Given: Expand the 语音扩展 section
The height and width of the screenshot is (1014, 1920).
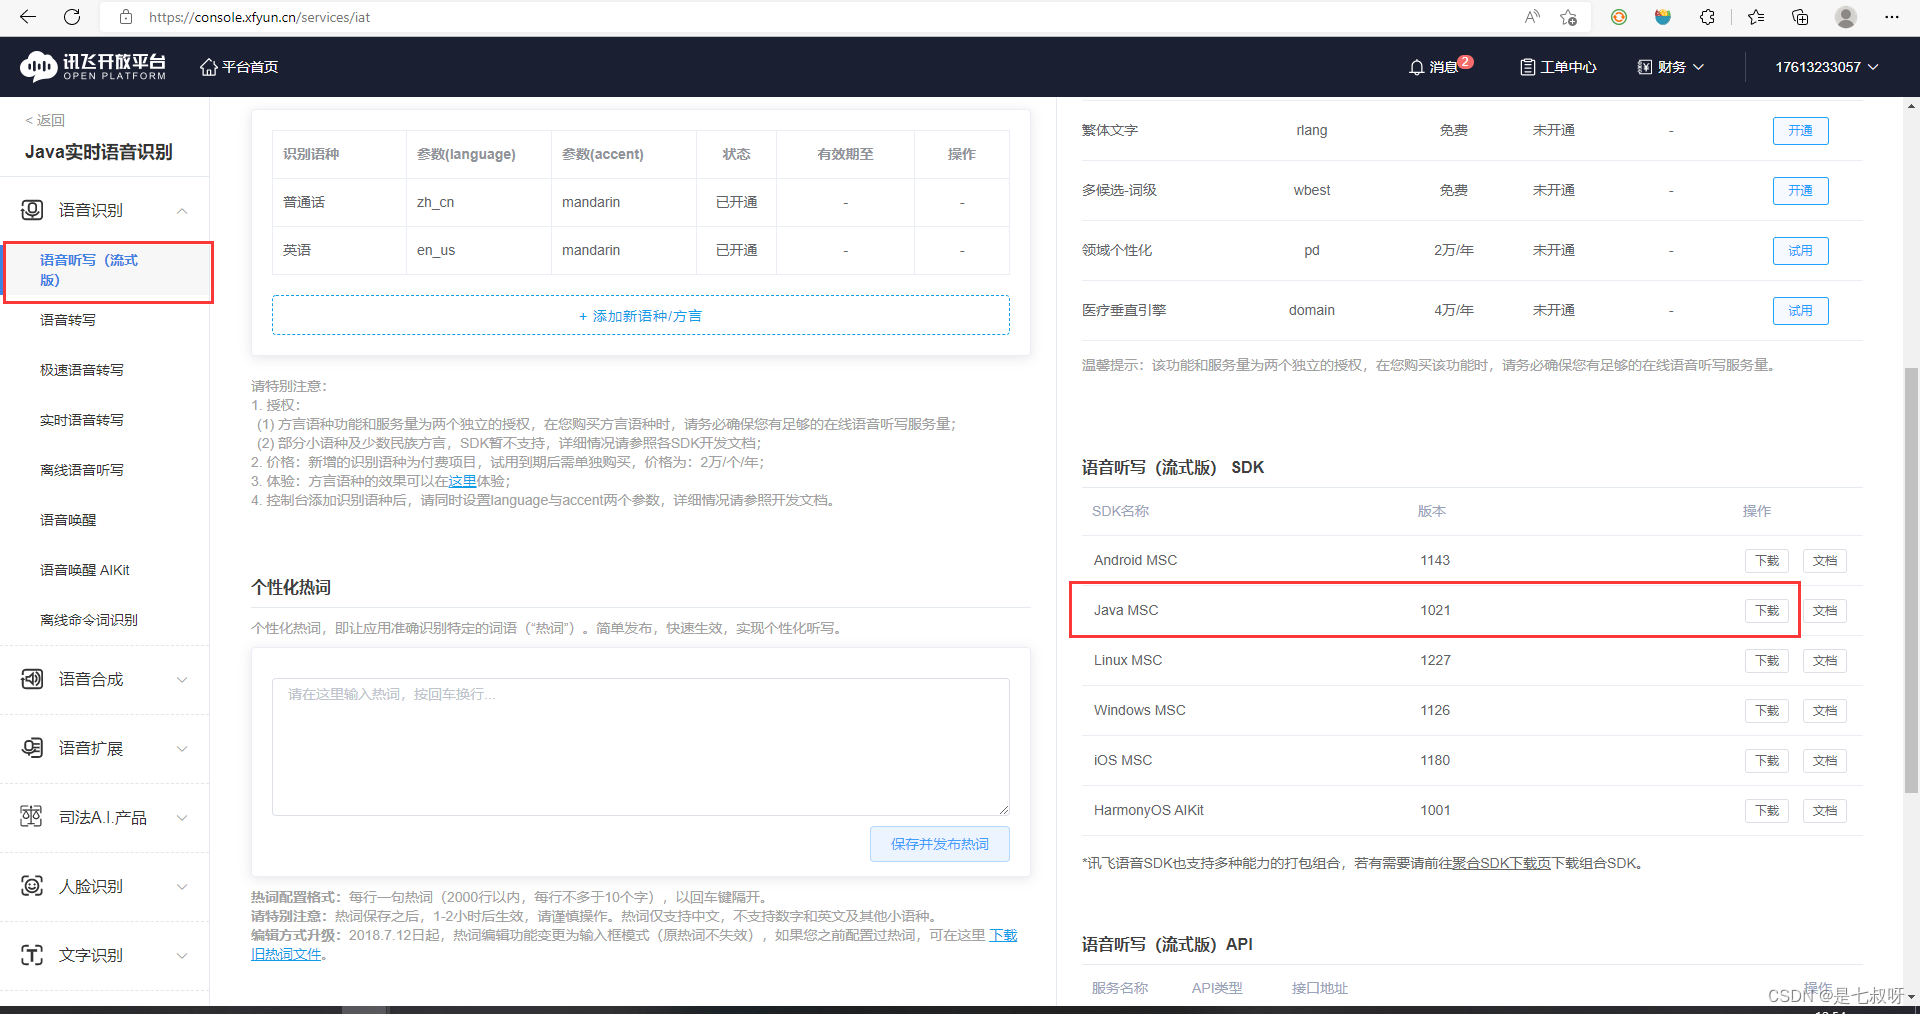Looking at the screenshot, I should 105,749.
